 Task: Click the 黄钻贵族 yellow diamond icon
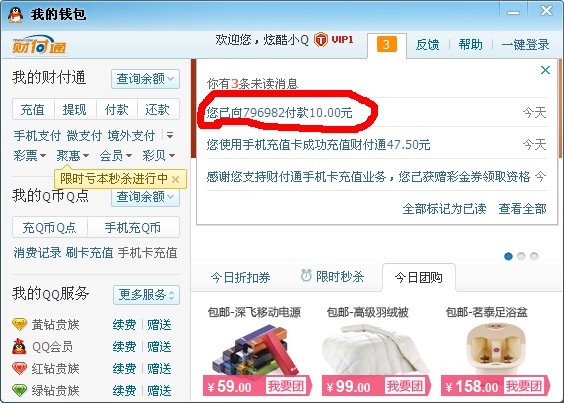pos(19,324)
